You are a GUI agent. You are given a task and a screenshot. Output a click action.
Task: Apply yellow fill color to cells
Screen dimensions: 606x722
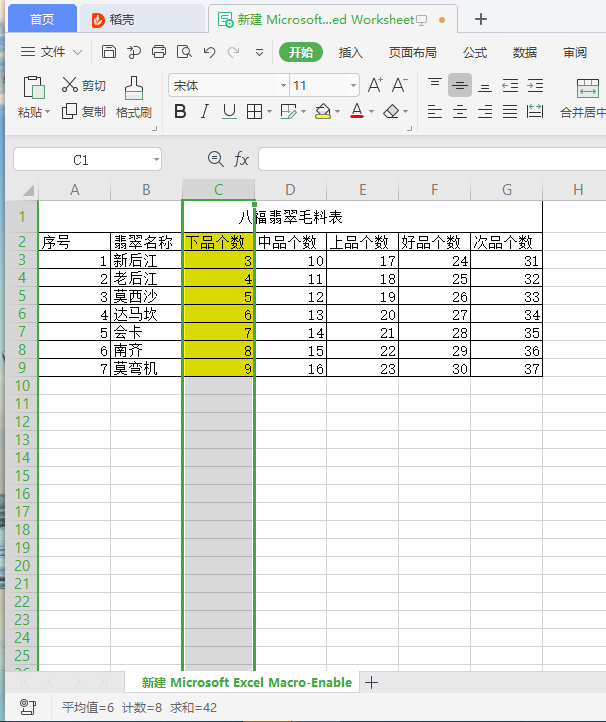point(323,111)
